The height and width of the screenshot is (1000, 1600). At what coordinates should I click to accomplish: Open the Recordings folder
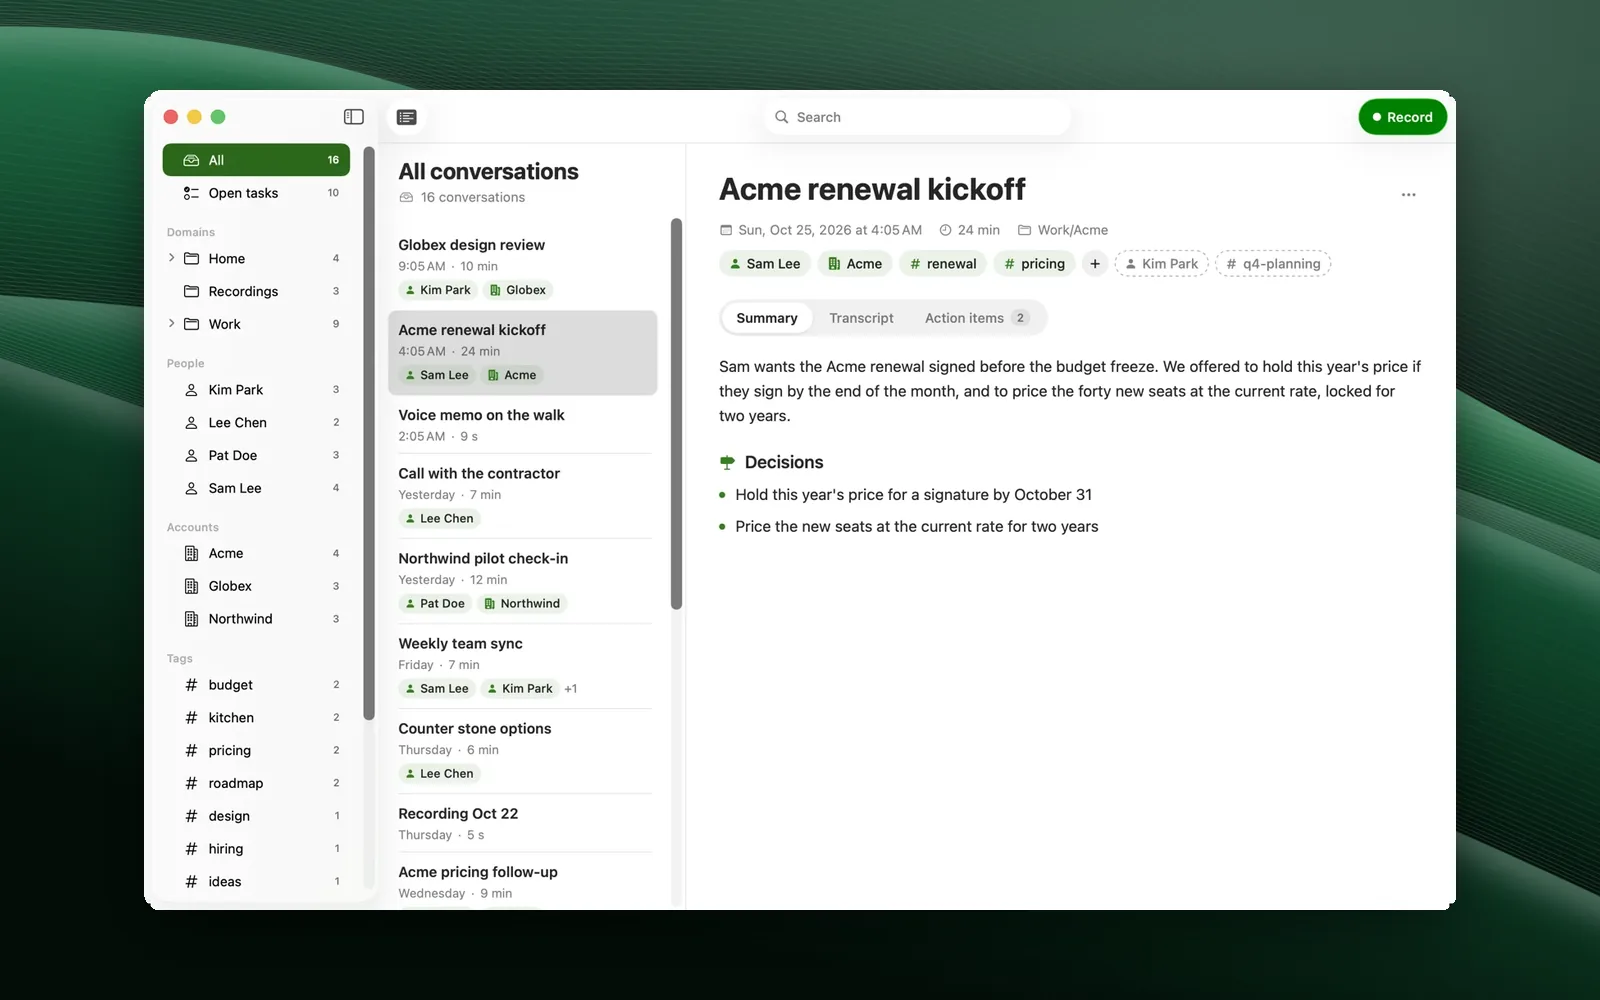[x=256, y=291]
